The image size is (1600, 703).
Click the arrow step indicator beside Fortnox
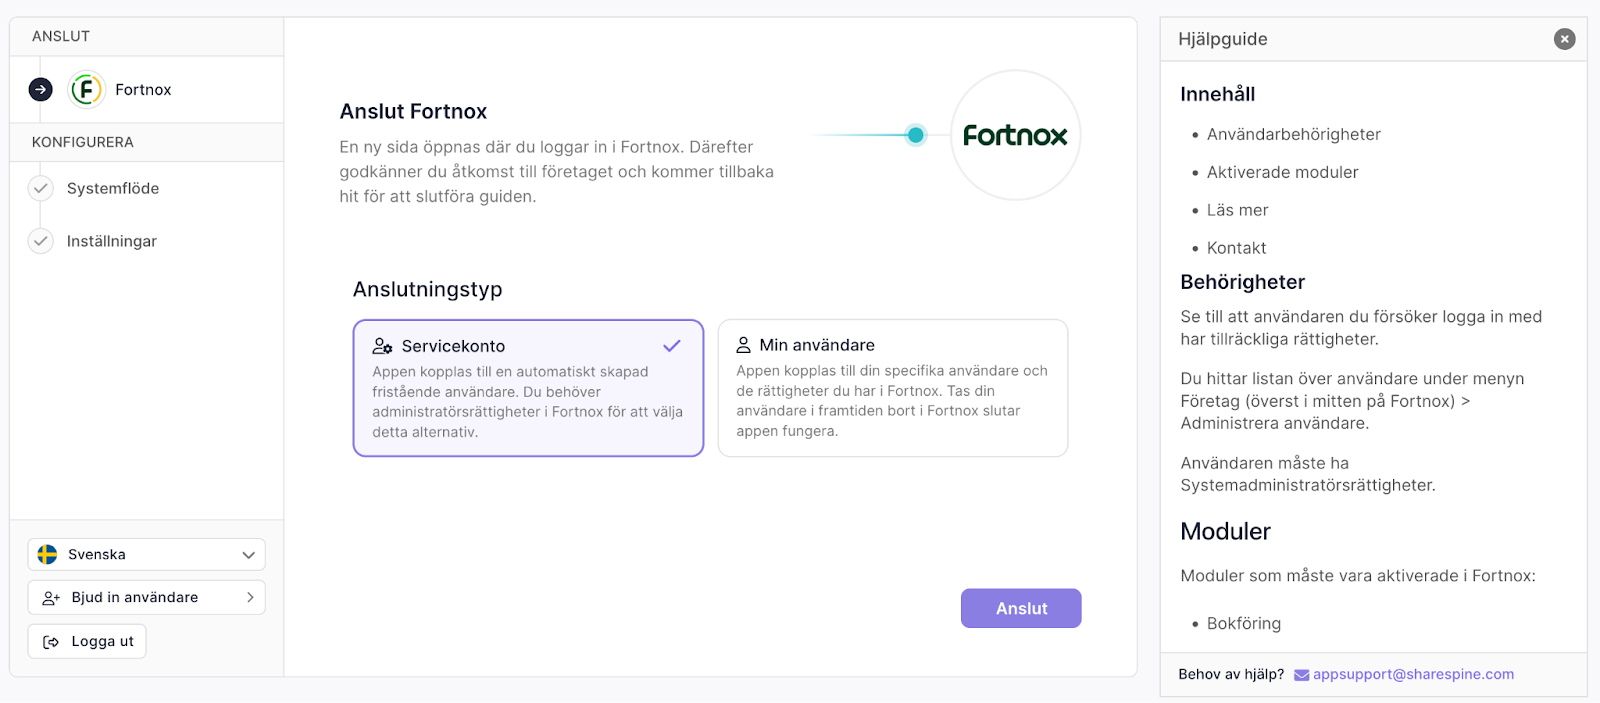[x=40, y=90]
